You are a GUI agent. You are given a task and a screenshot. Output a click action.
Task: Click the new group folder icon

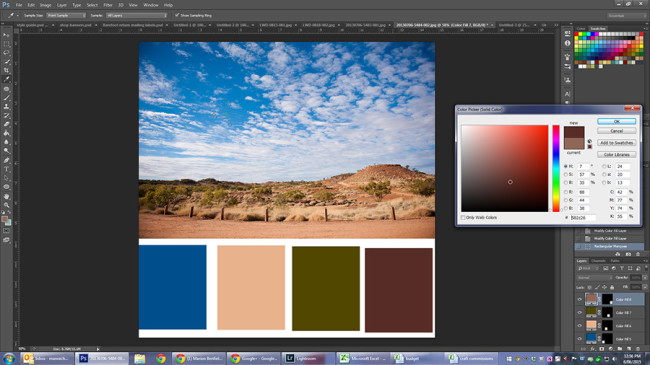620,349
